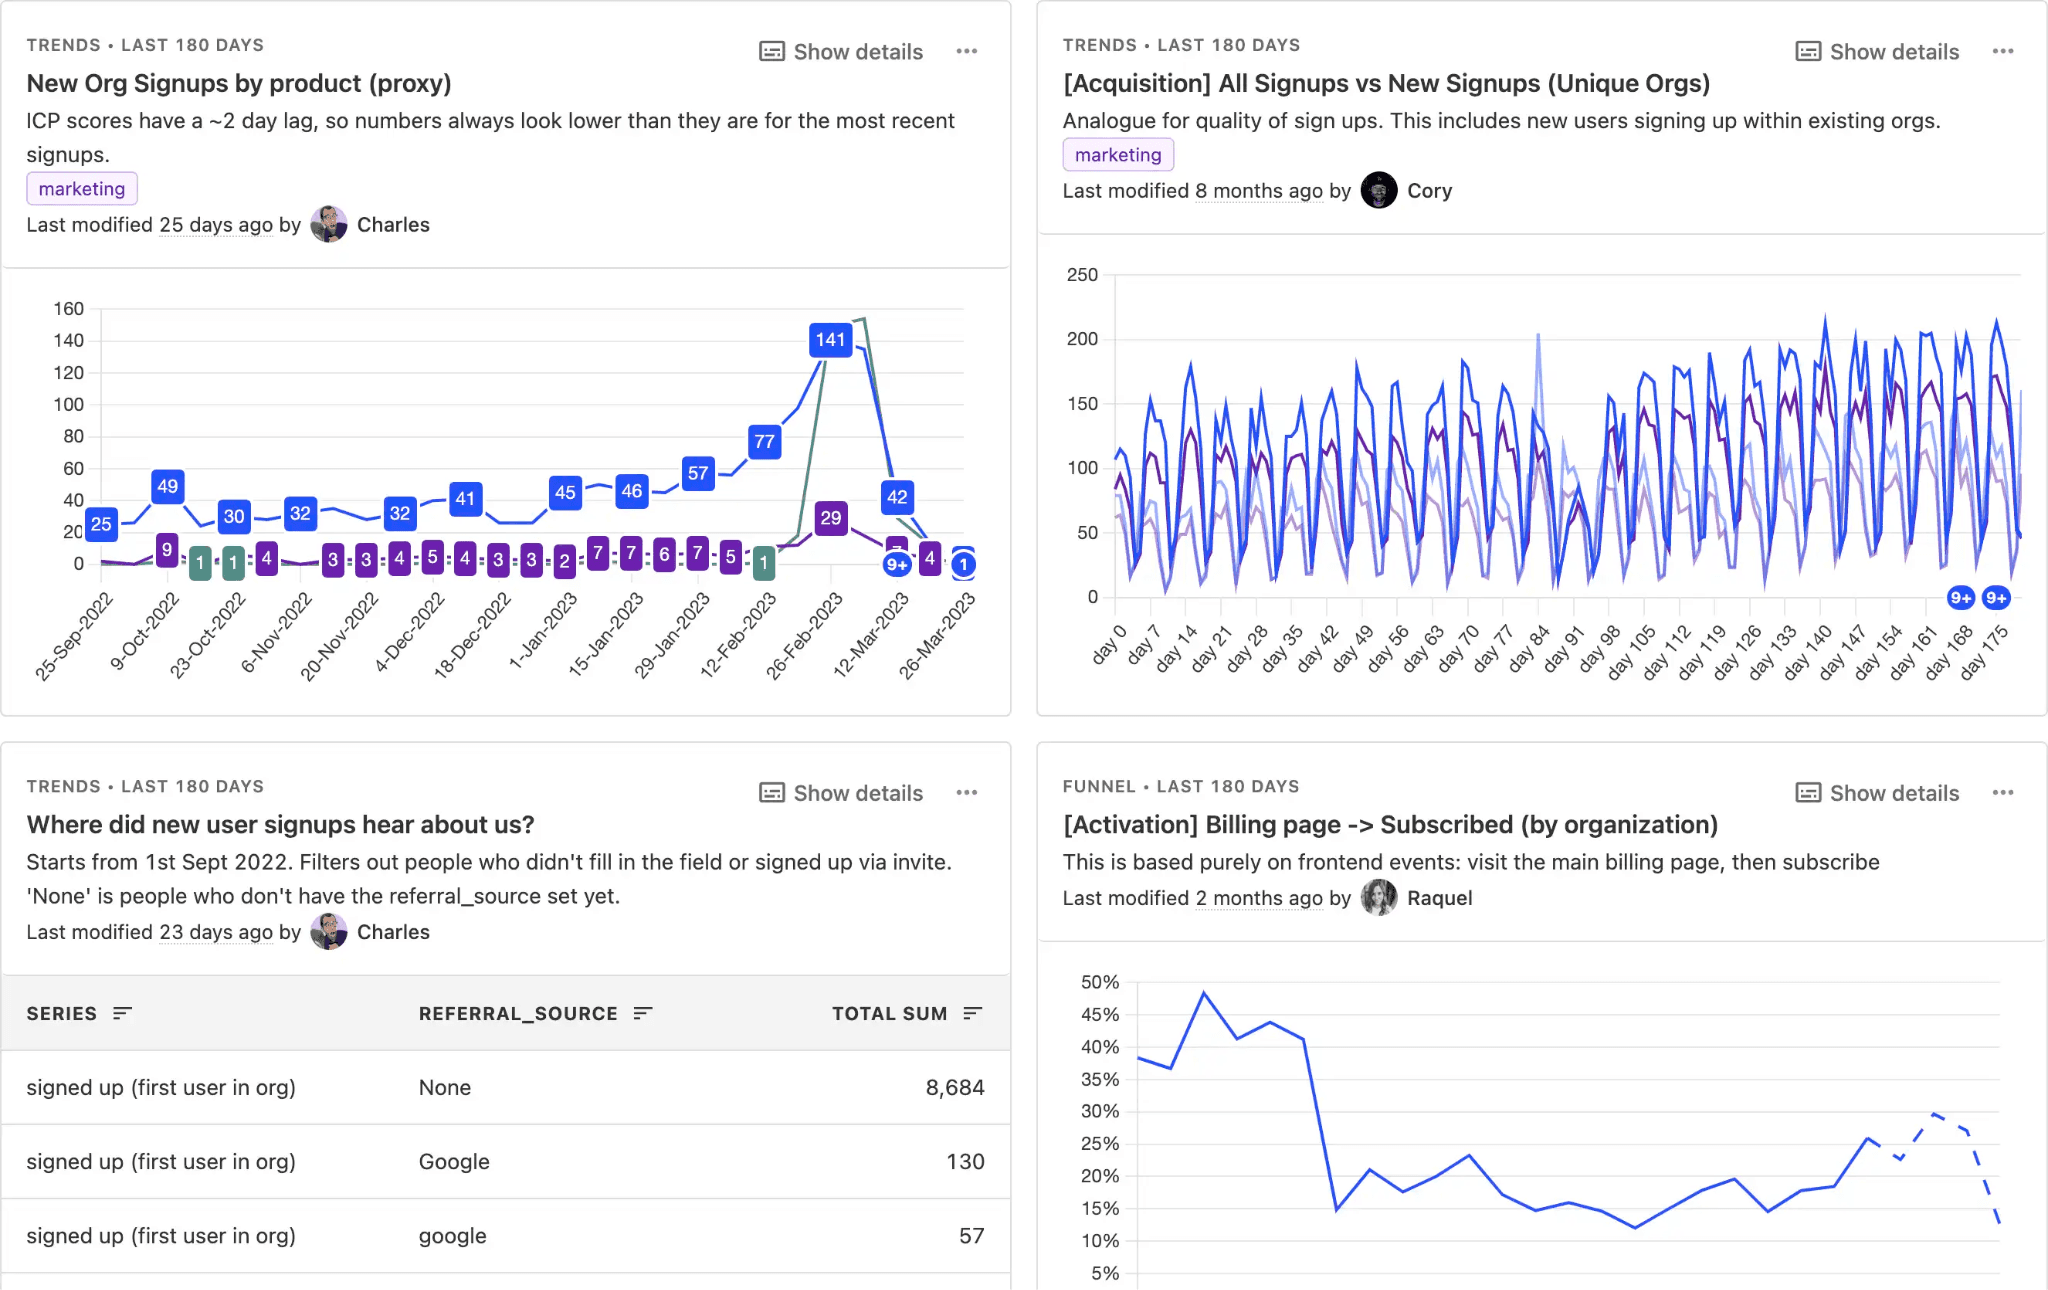2048x1290 pixels.
Task: Open '[Activation] Billing page -> Subscribed' insight title
Action: pos(1390,824)
